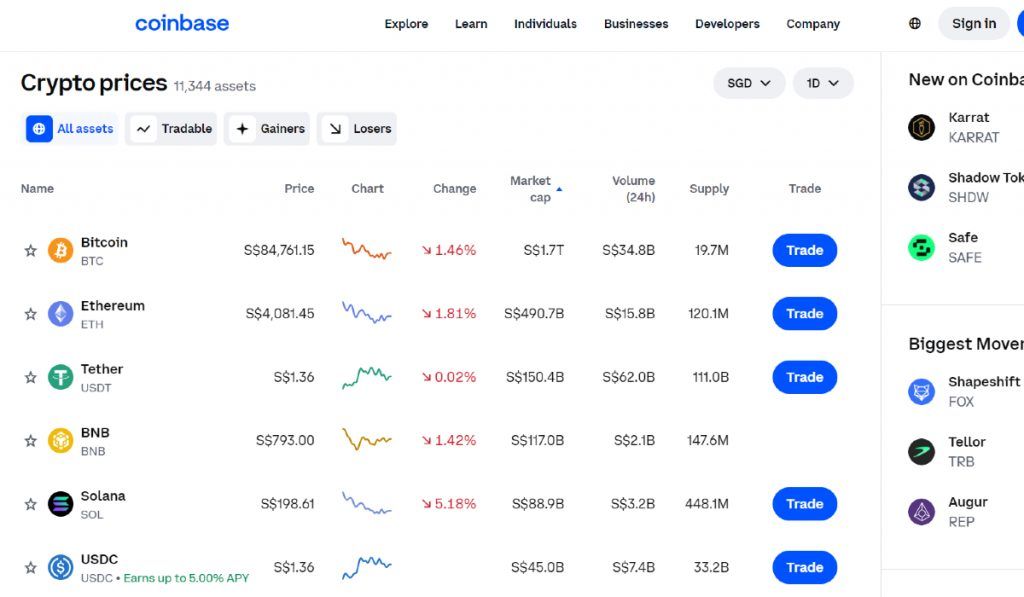Click Trade button for Ethereum

coord(805,314)
